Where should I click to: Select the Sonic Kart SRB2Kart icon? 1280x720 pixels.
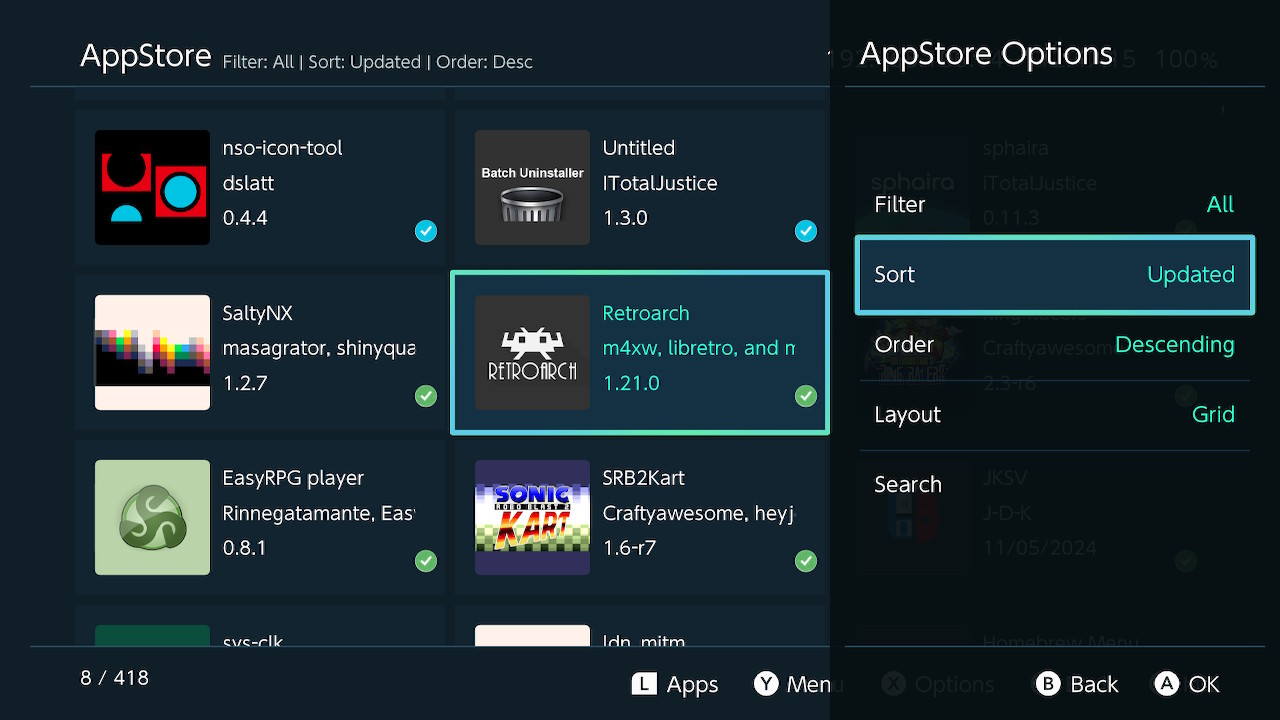pyautogui.click(x=532, y=517)
